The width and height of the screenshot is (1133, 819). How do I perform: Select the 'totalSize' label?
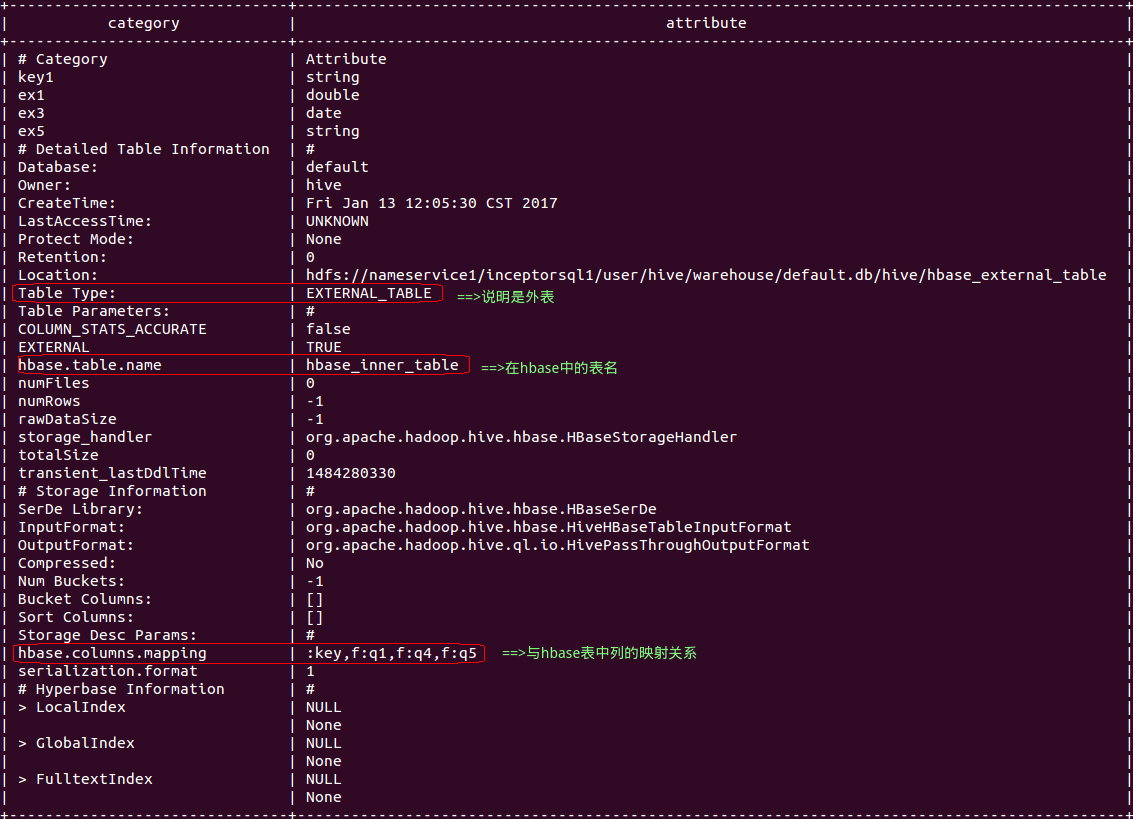coord(58,455)
